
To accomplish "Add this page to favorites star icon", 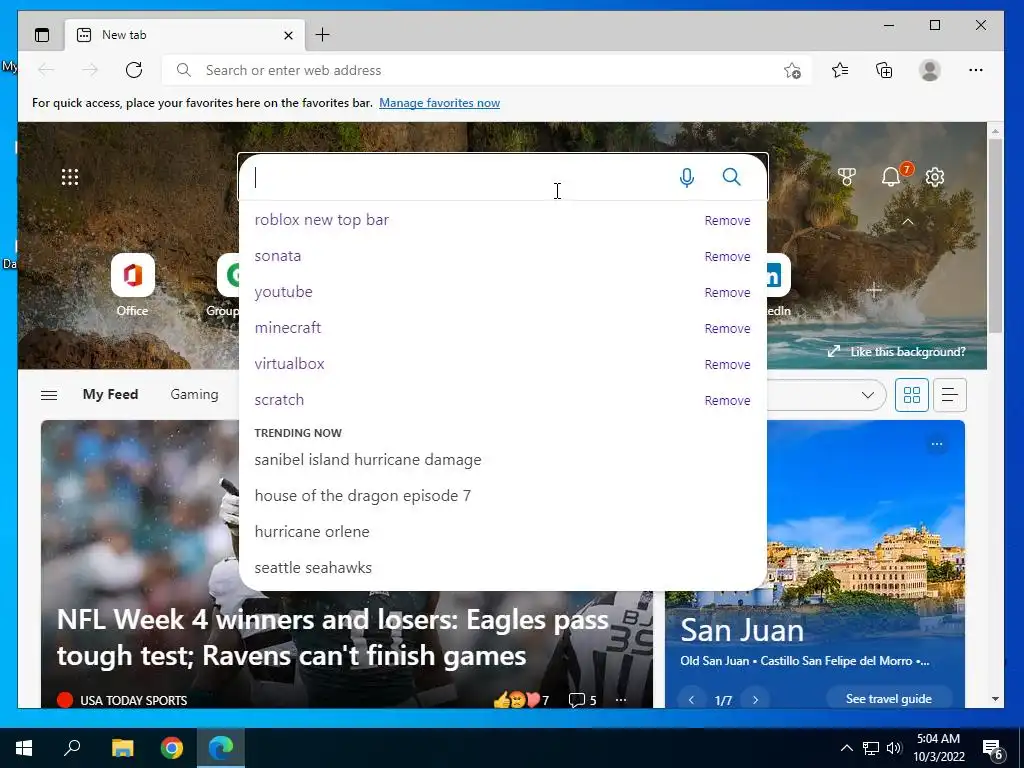I will (x=792, y=70).
